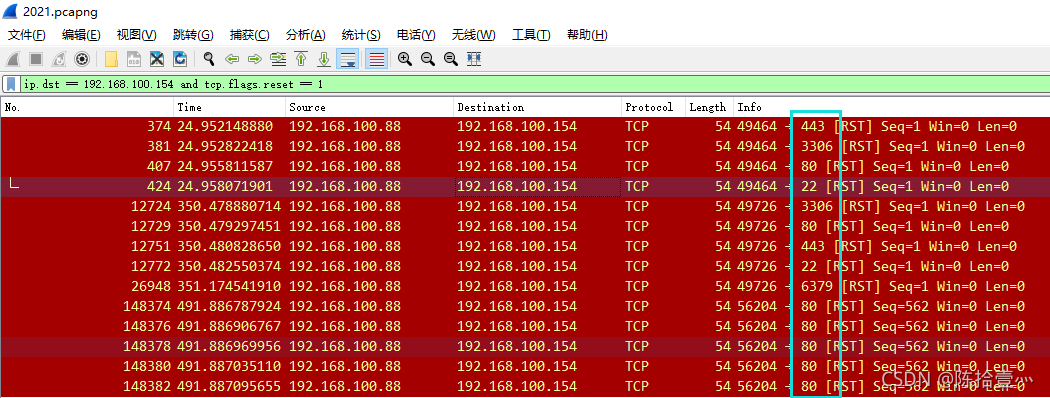Stop the running capture
The image size is (1050, 398).
click(x=35, y=59)
